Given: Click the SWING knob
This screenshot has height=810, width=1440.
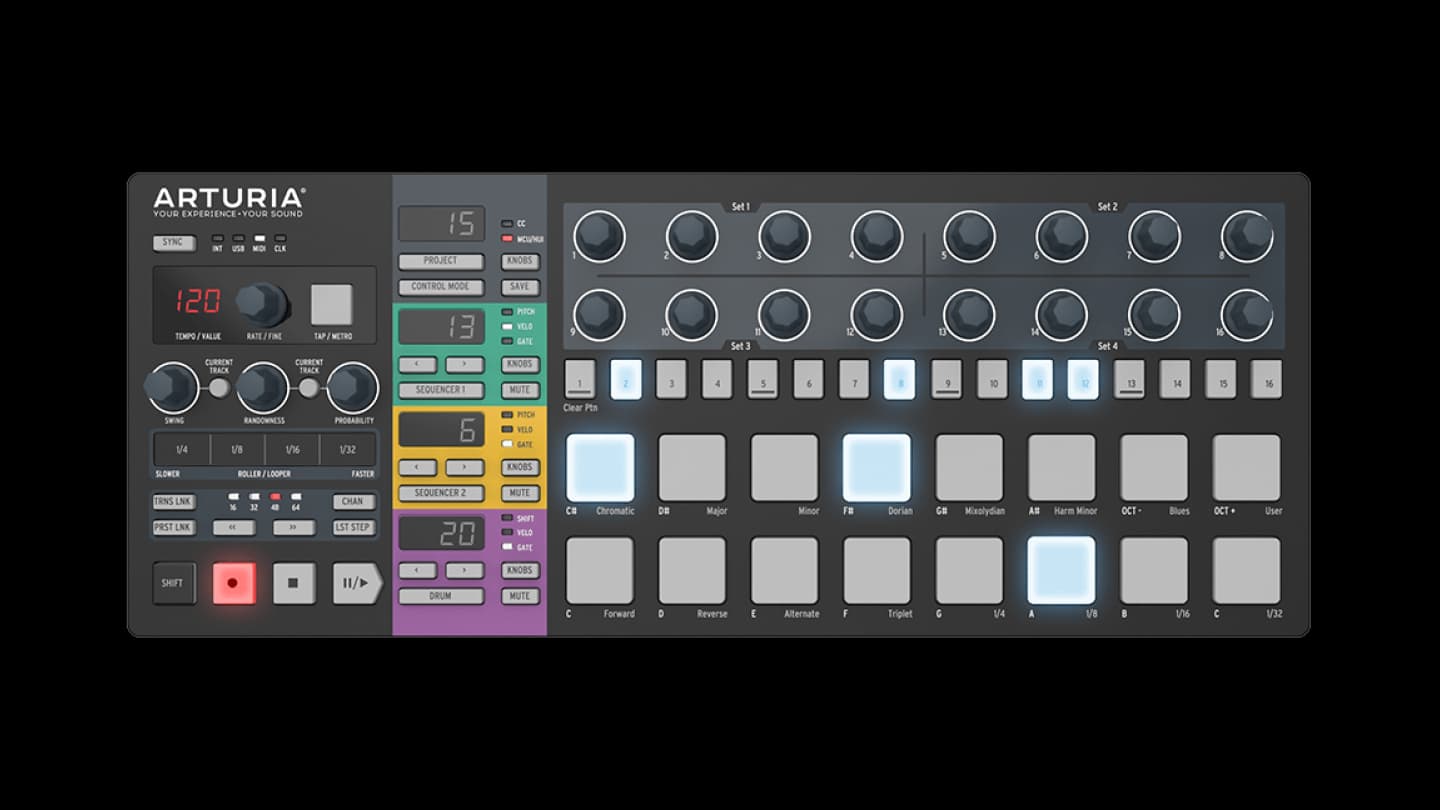Looking at the screenshot, I should 172,388.
